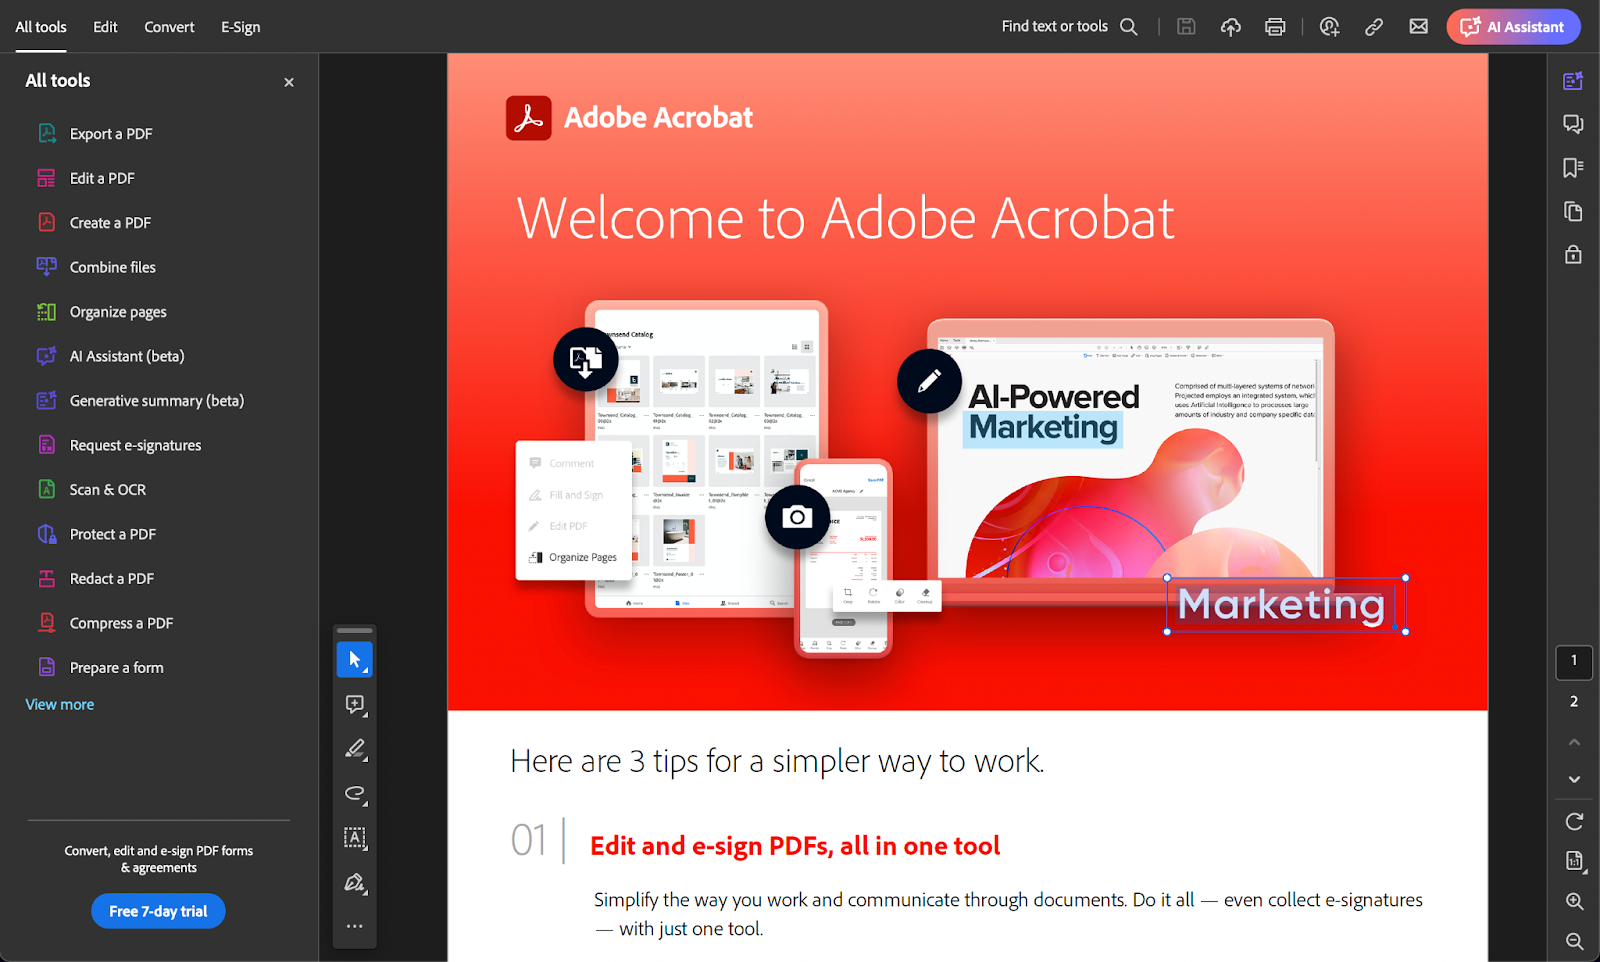
Task: Click the share with others icon
Action: [1329, 27]
